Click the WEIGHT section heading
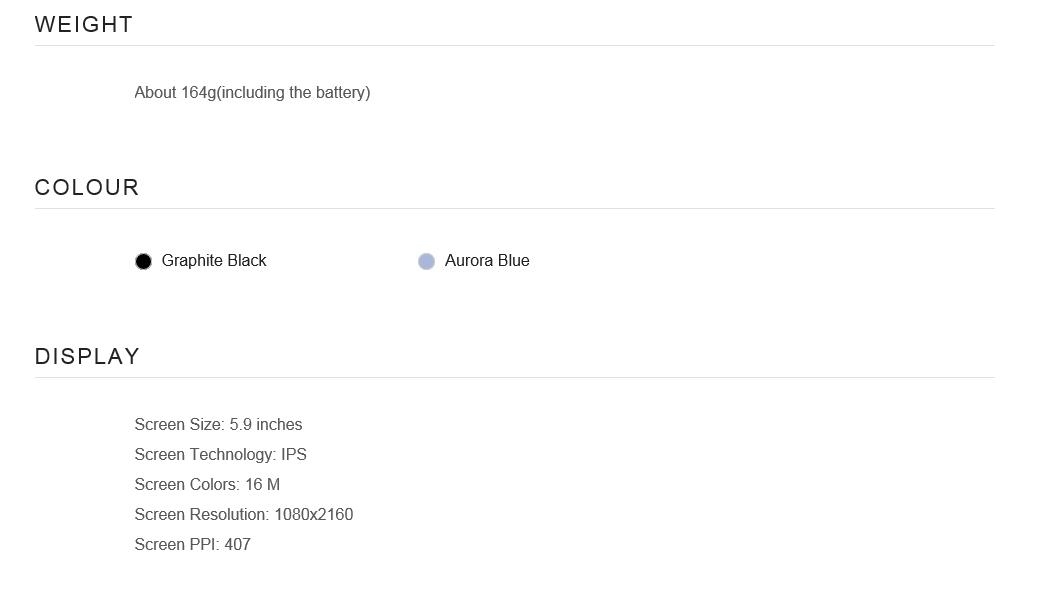The height and width of the screenshot is (594, 1040). click(x=84, y=25)
